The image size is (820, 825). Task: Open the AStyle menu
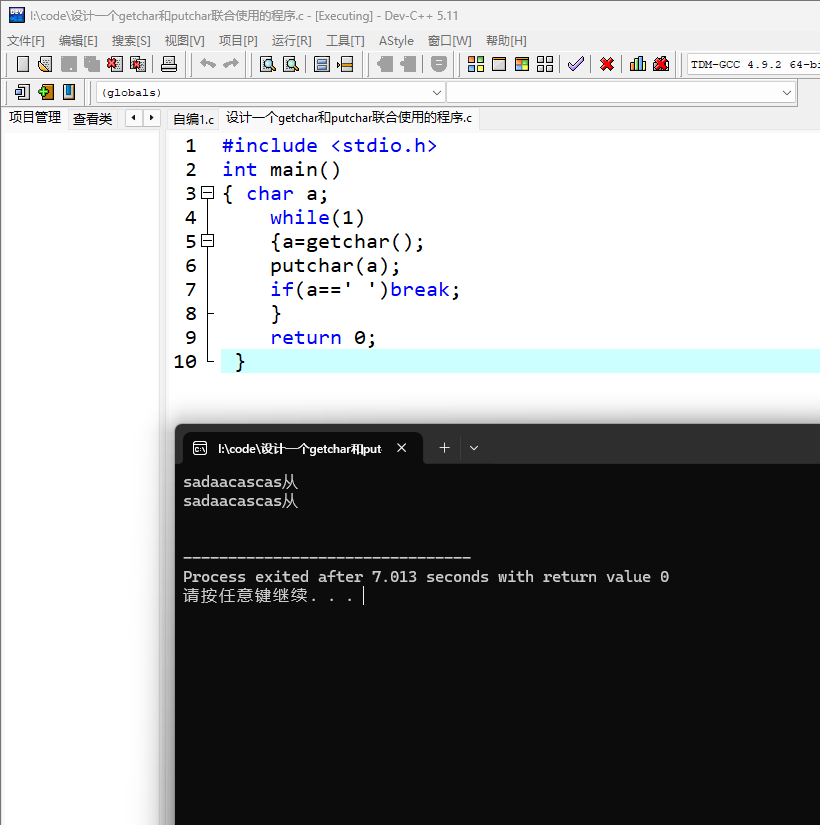coord(396,41)
